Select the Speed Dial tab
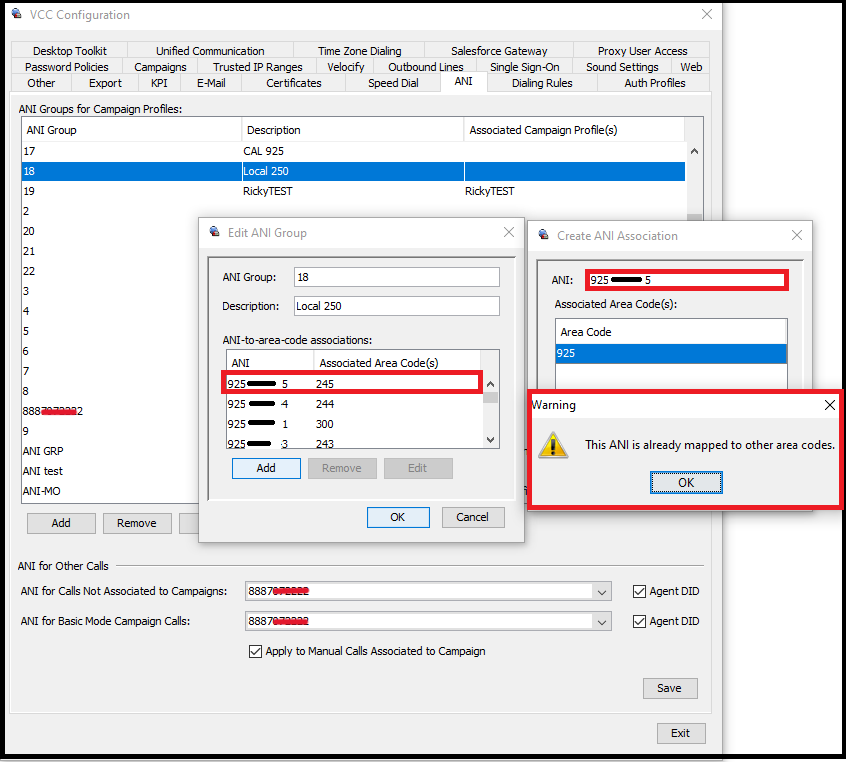Viewport: 846px width, 762px height. (393, 83)
